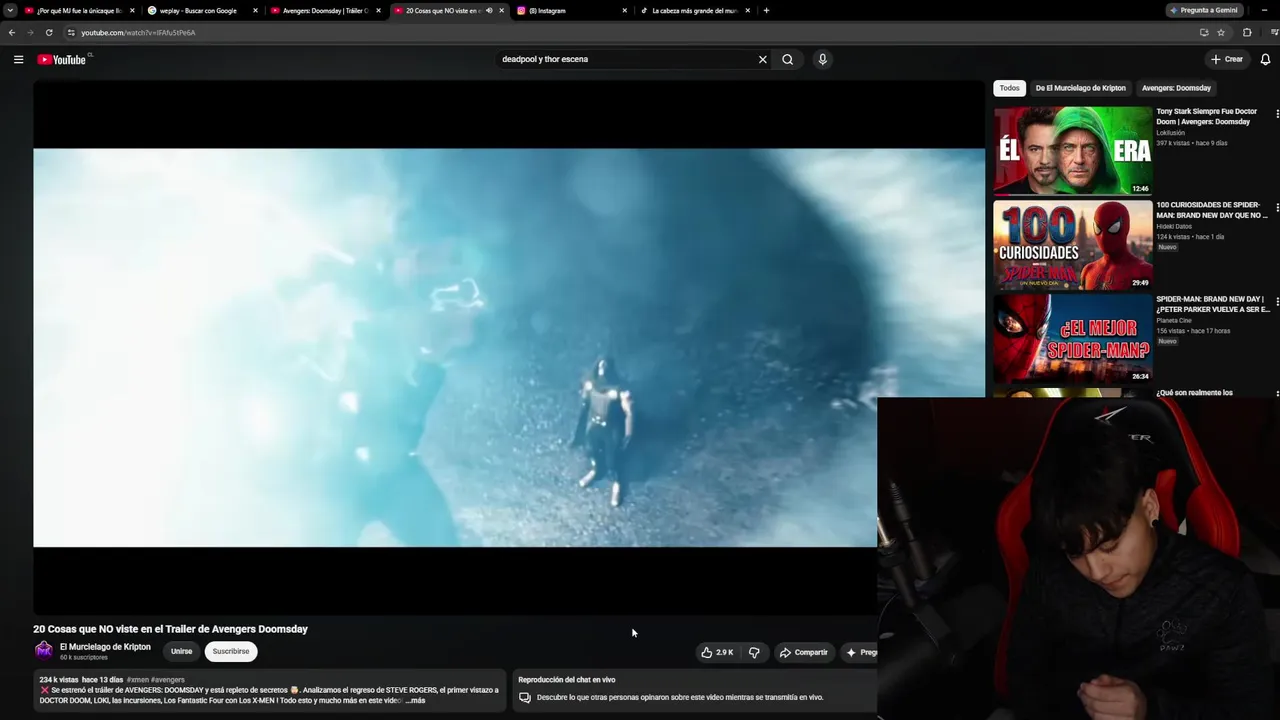Reload the page in the browser
The image size is (1280, 720).
(x=49, y=32)
